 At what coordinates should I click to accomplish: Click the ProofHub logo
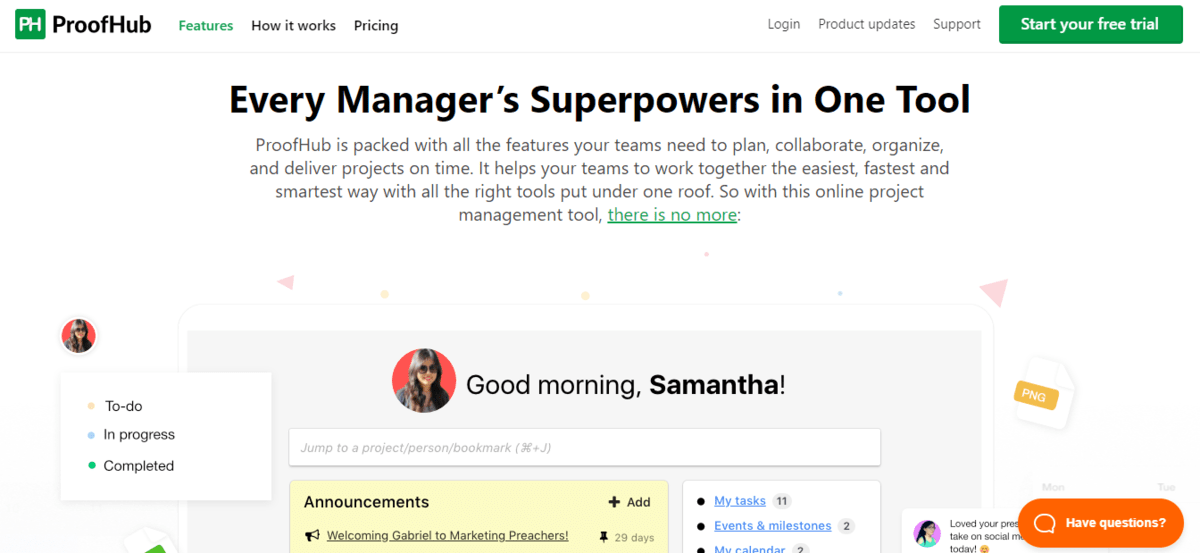[x=83, y=25]
